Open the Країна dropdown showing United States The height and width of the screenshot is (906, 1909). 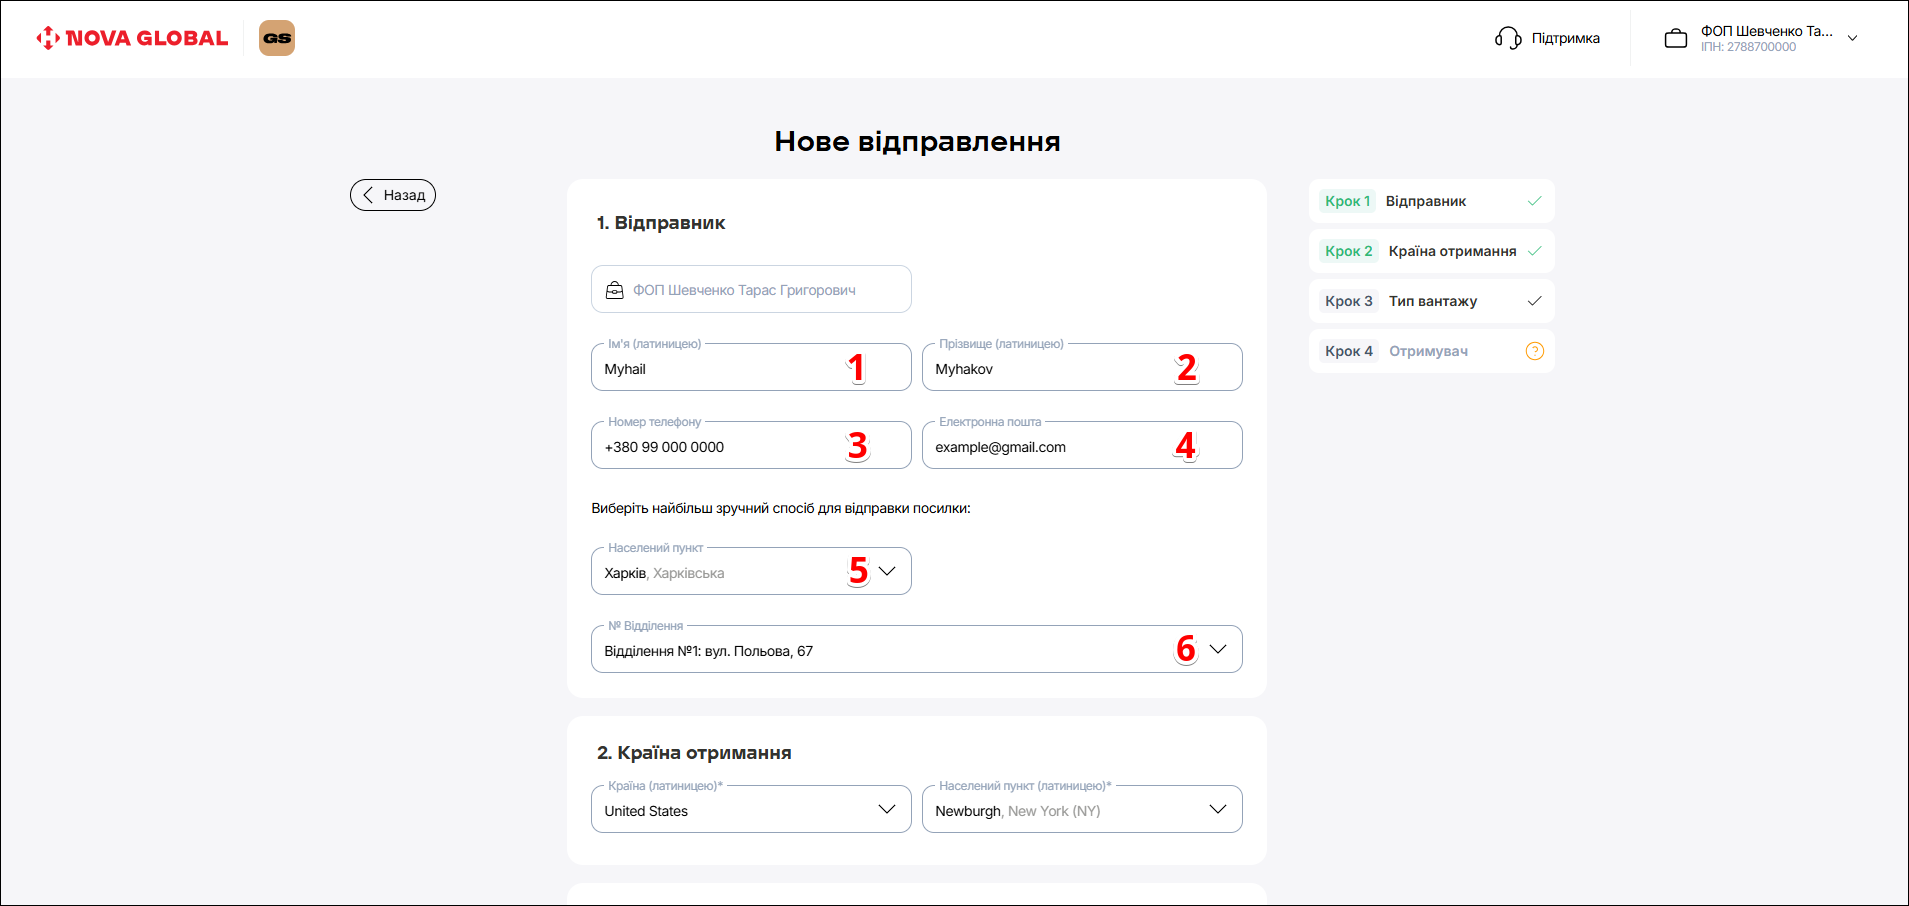(886, 809)
